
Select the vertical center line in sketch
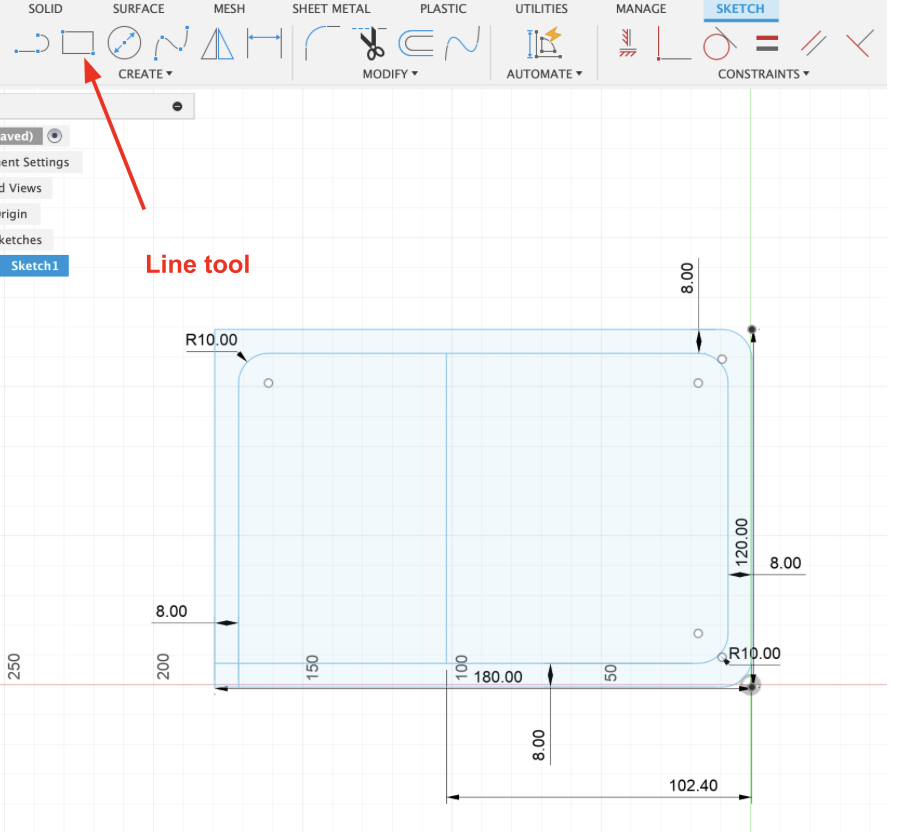(447, 508)
